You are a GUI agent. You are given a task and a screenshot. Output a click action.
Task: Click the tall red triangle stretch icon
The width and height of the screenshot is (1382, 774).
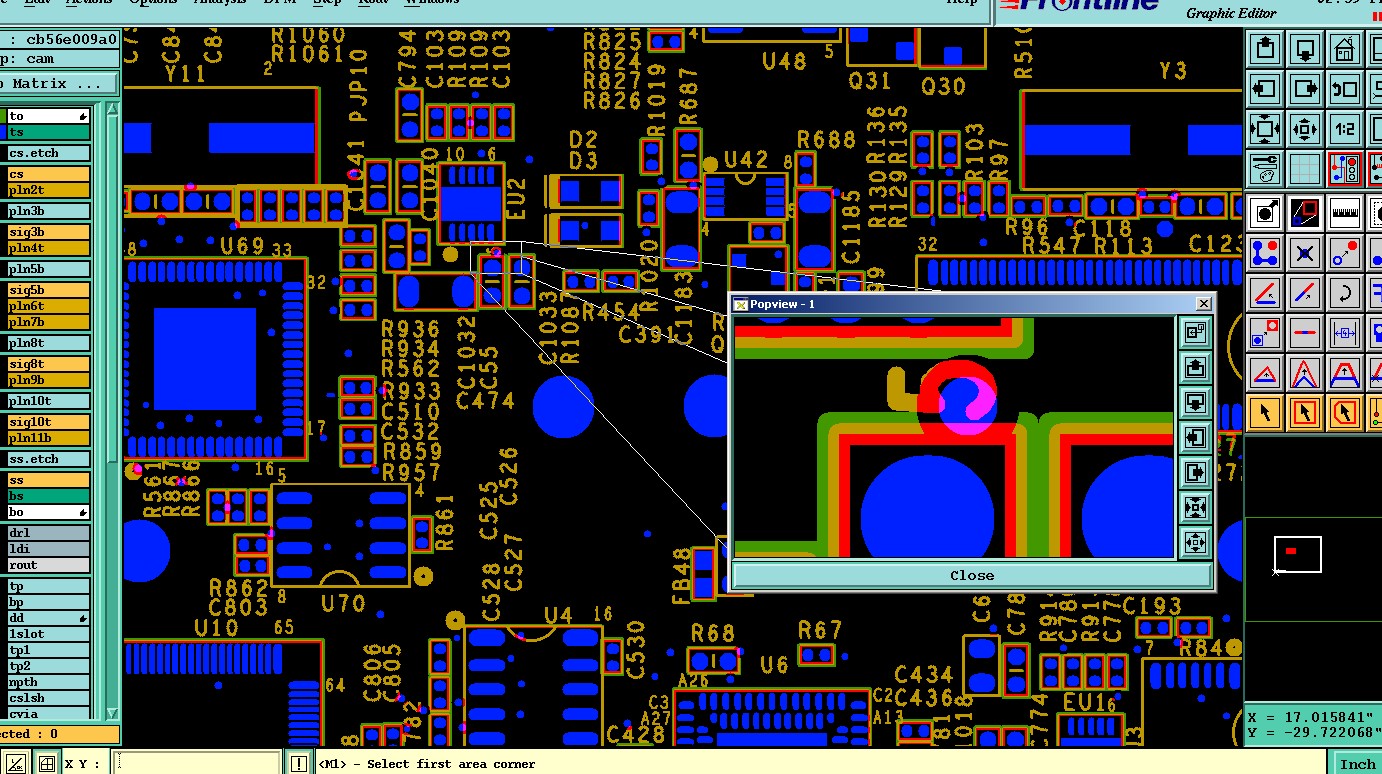(x=1305, y=373)
